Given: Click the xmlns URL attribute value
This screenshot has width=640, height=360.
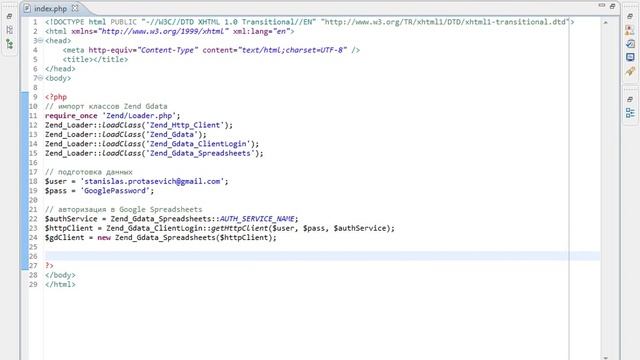Looking at the screenshot, I should pyautogui.click(x=163, y=31).
